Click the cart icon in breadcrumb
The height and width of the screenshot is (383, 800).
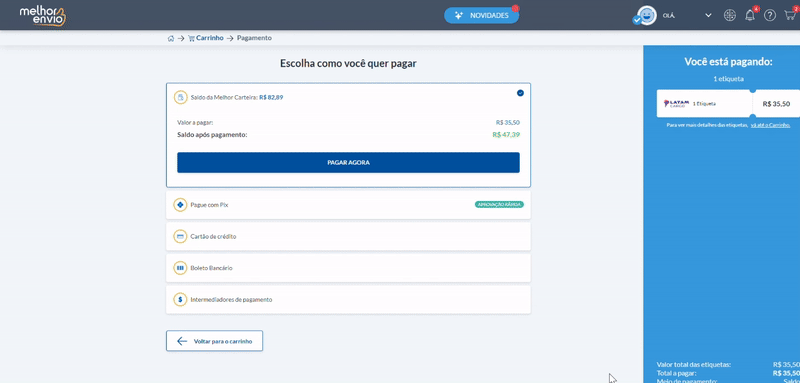(191, 38)
